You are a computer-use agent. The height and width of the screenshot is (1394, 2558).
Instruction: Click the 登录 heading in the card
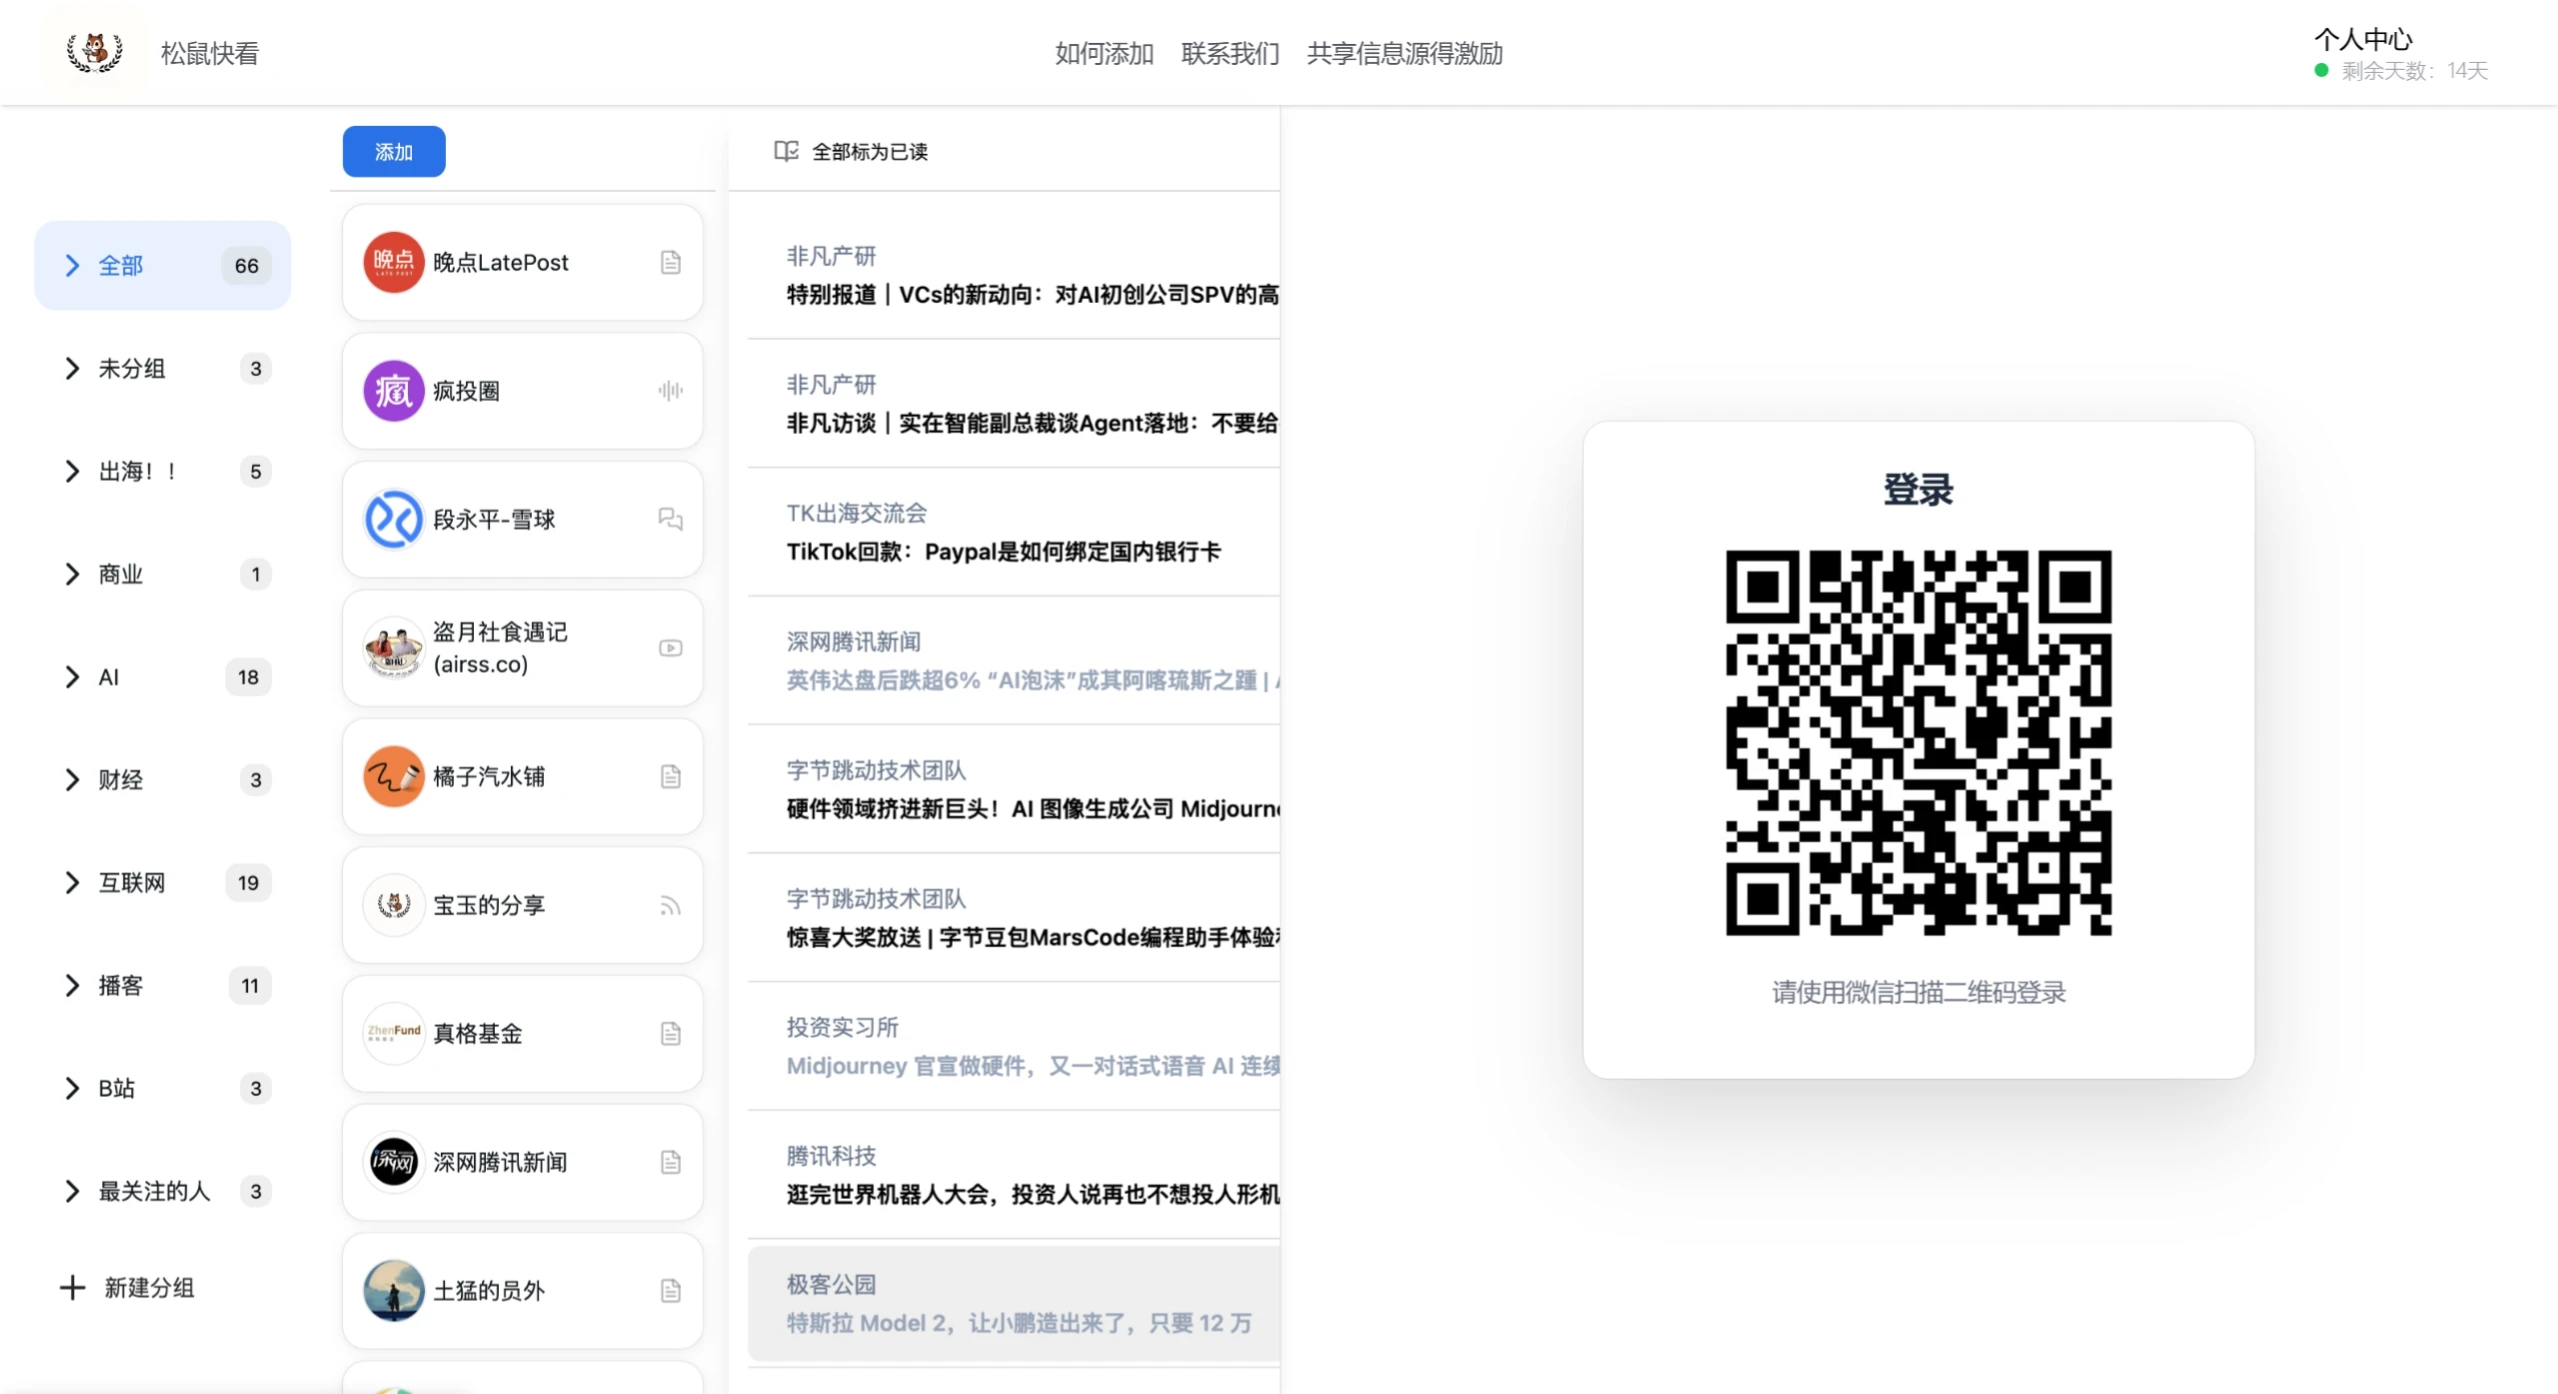pyautogui.click(x=1918, y=489)
